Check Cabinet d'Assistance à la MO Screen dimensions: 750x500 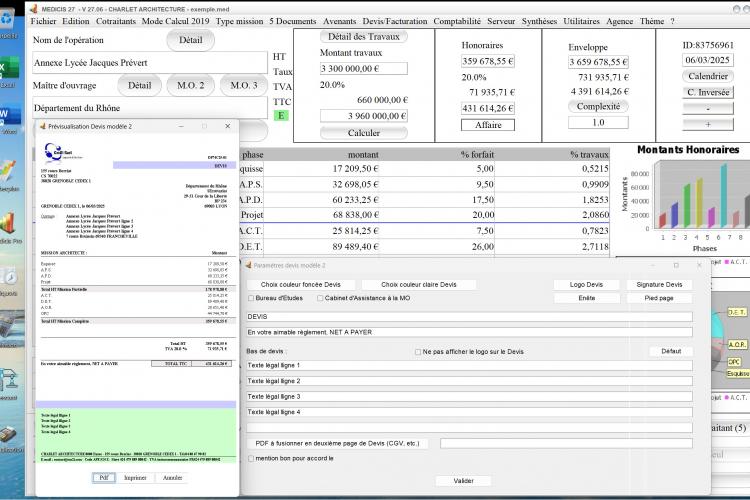coord(320,298)
